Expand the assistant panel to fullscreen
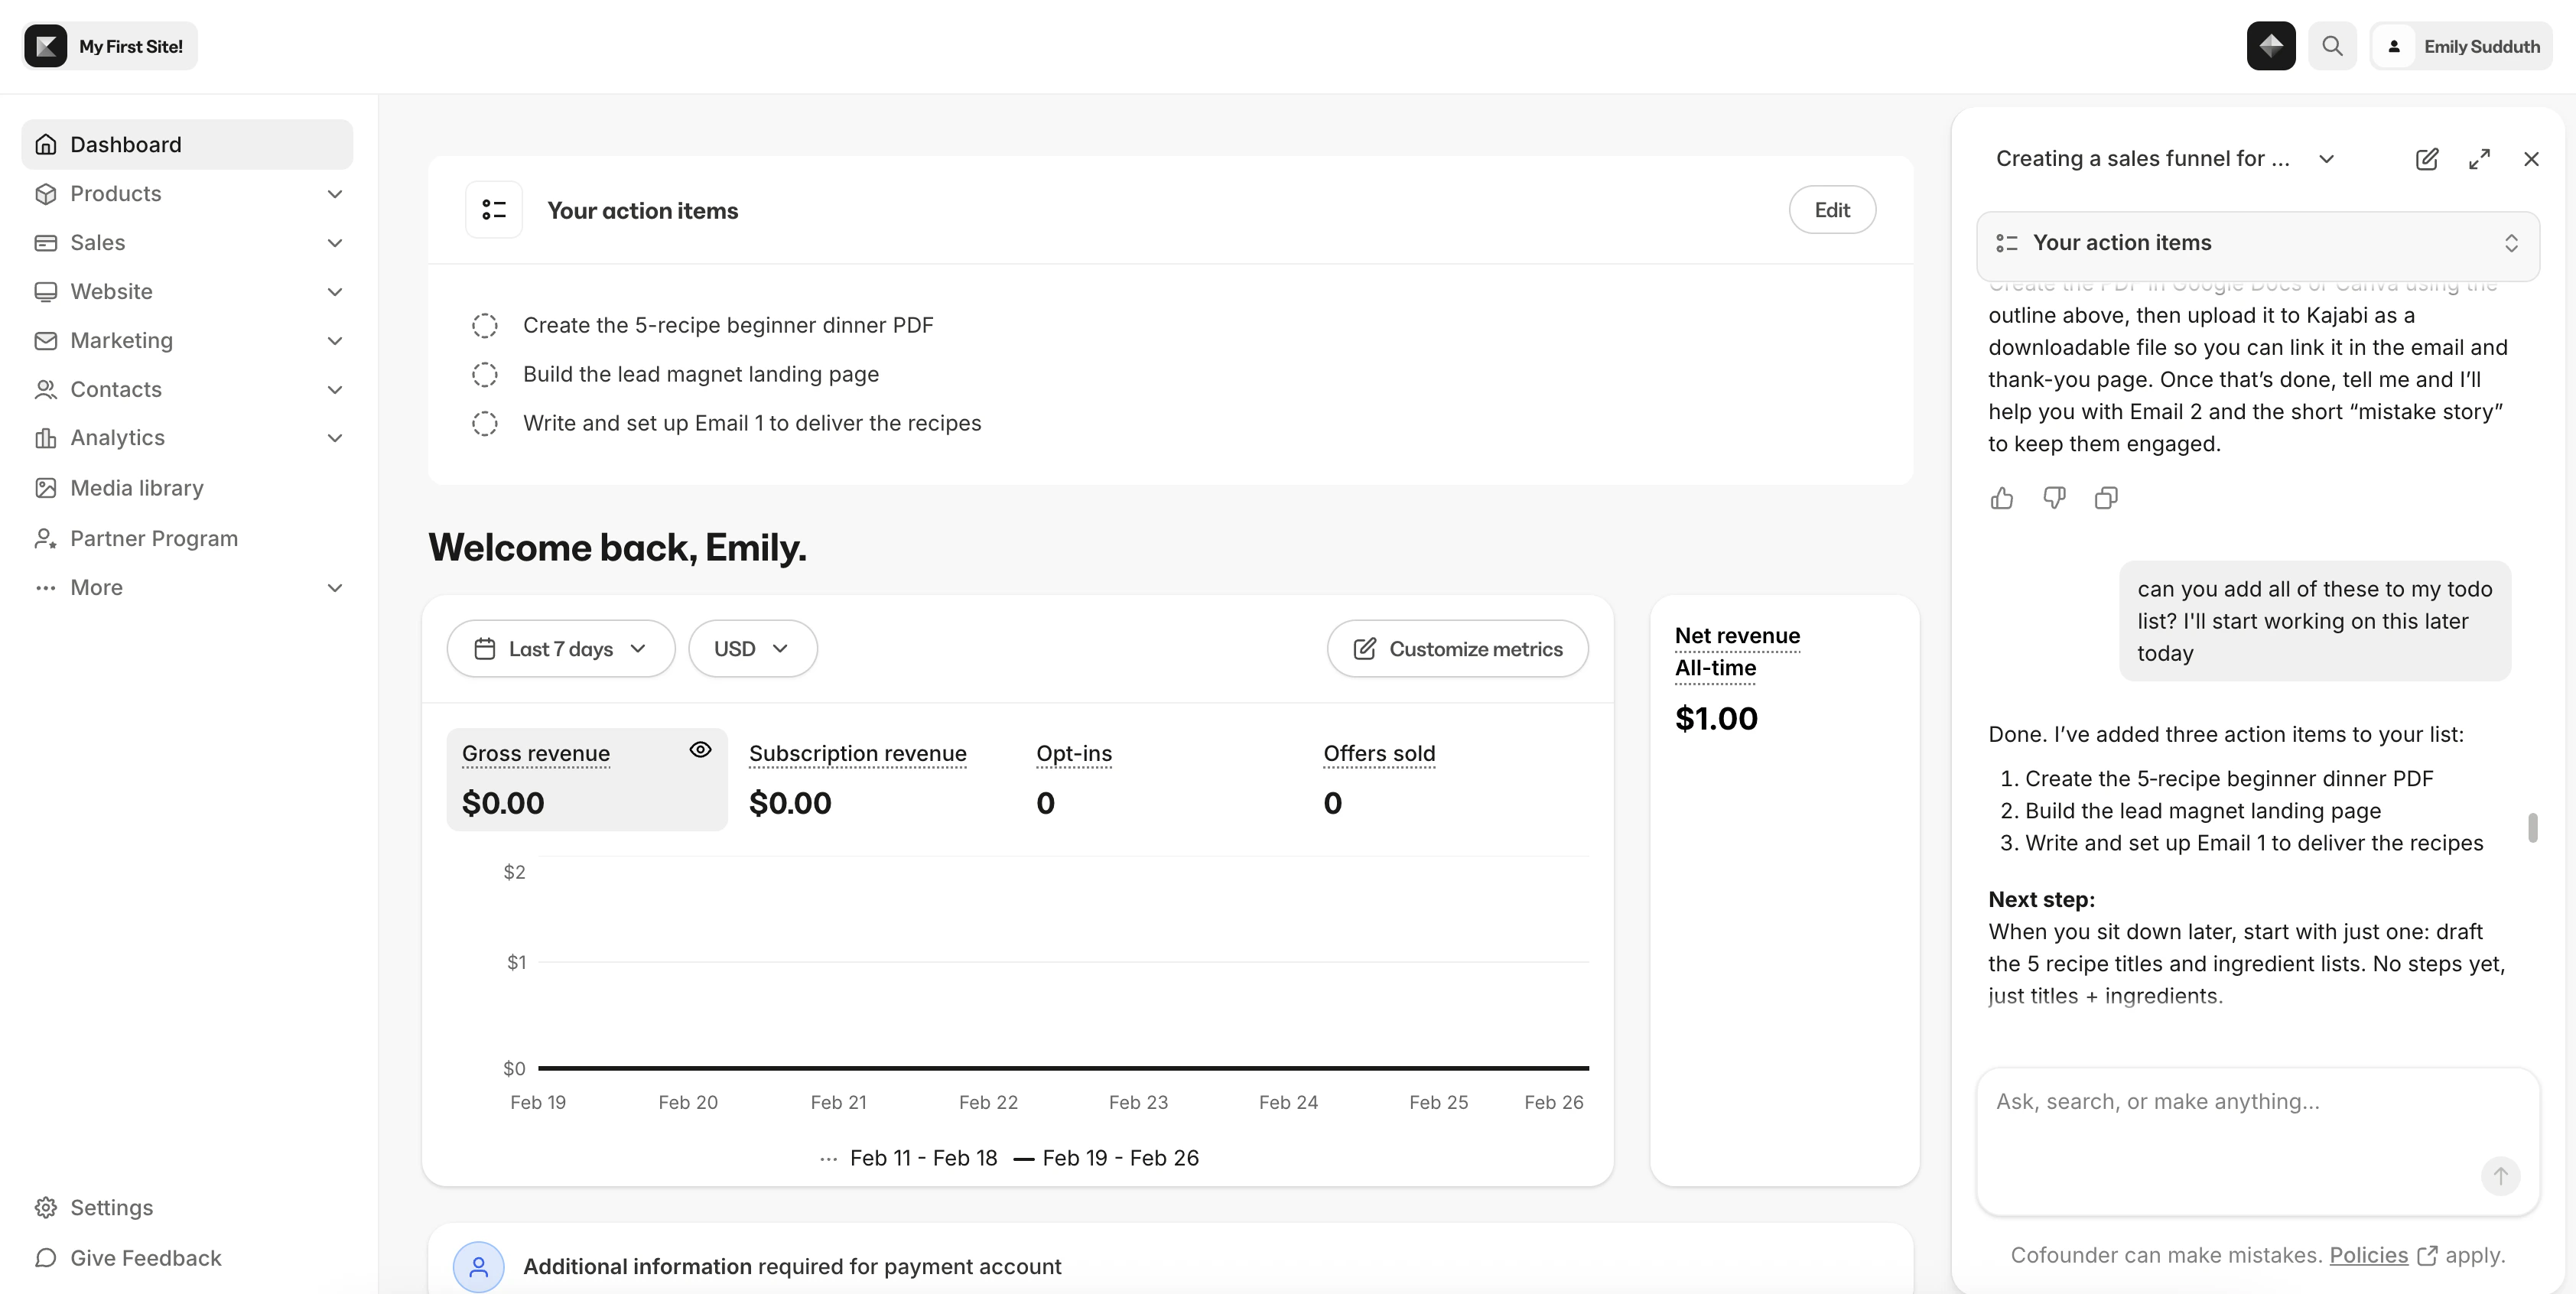This screenshot has height=1294, width=2576. [2480, 159]
